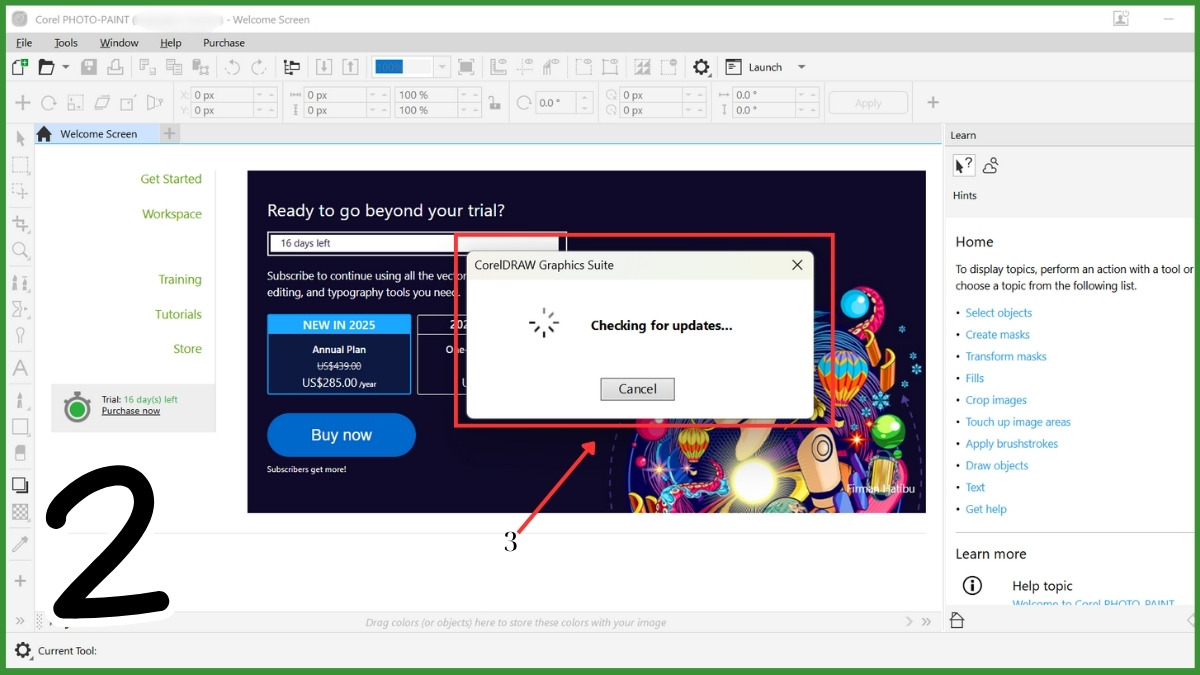The height and width of the screenshot is (675, 1200).
Task: Click the status bar gear icon
Action: [23, 651]
